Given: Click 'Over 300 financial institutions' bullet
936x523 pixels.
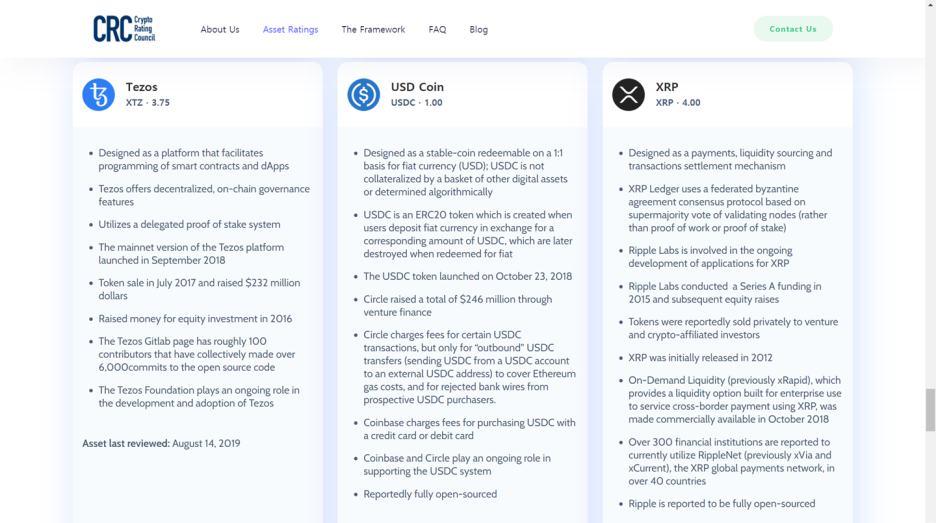Looking at the screenshot, I should click(731, 462).
